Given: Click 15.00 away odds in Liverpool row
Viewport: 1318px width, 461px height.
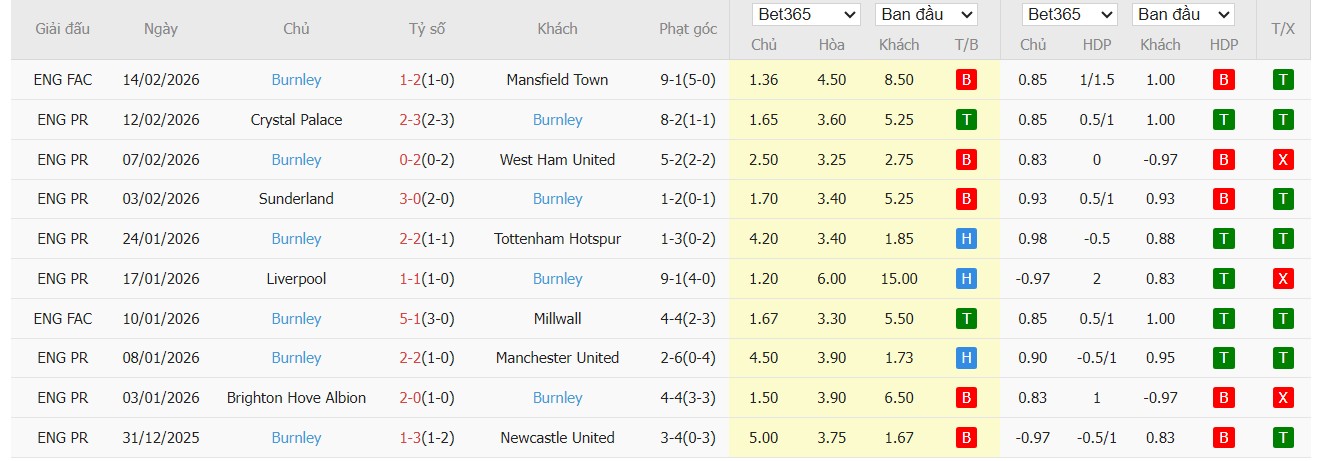Looking at the screenshot, I should click(x=899, y=279).
